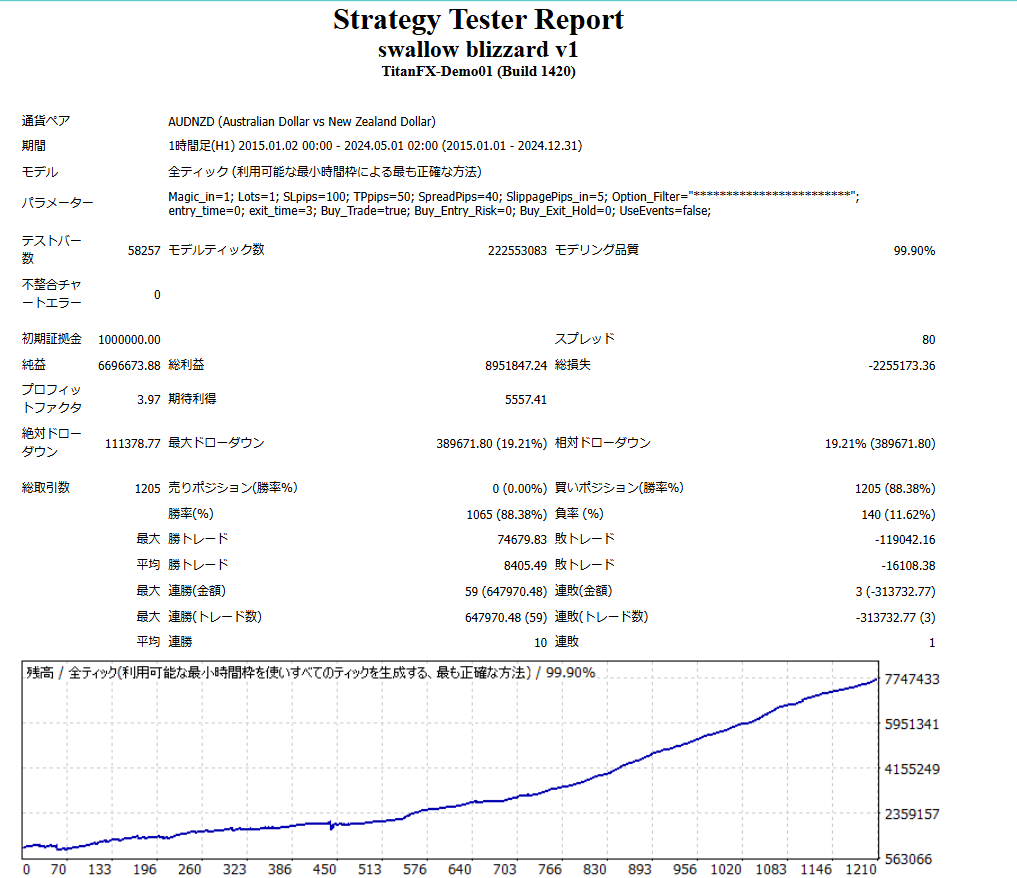Click the 全ティック model description
Image resolution: width=1017 pixels, height=878 pixels.
coord(324,172)
